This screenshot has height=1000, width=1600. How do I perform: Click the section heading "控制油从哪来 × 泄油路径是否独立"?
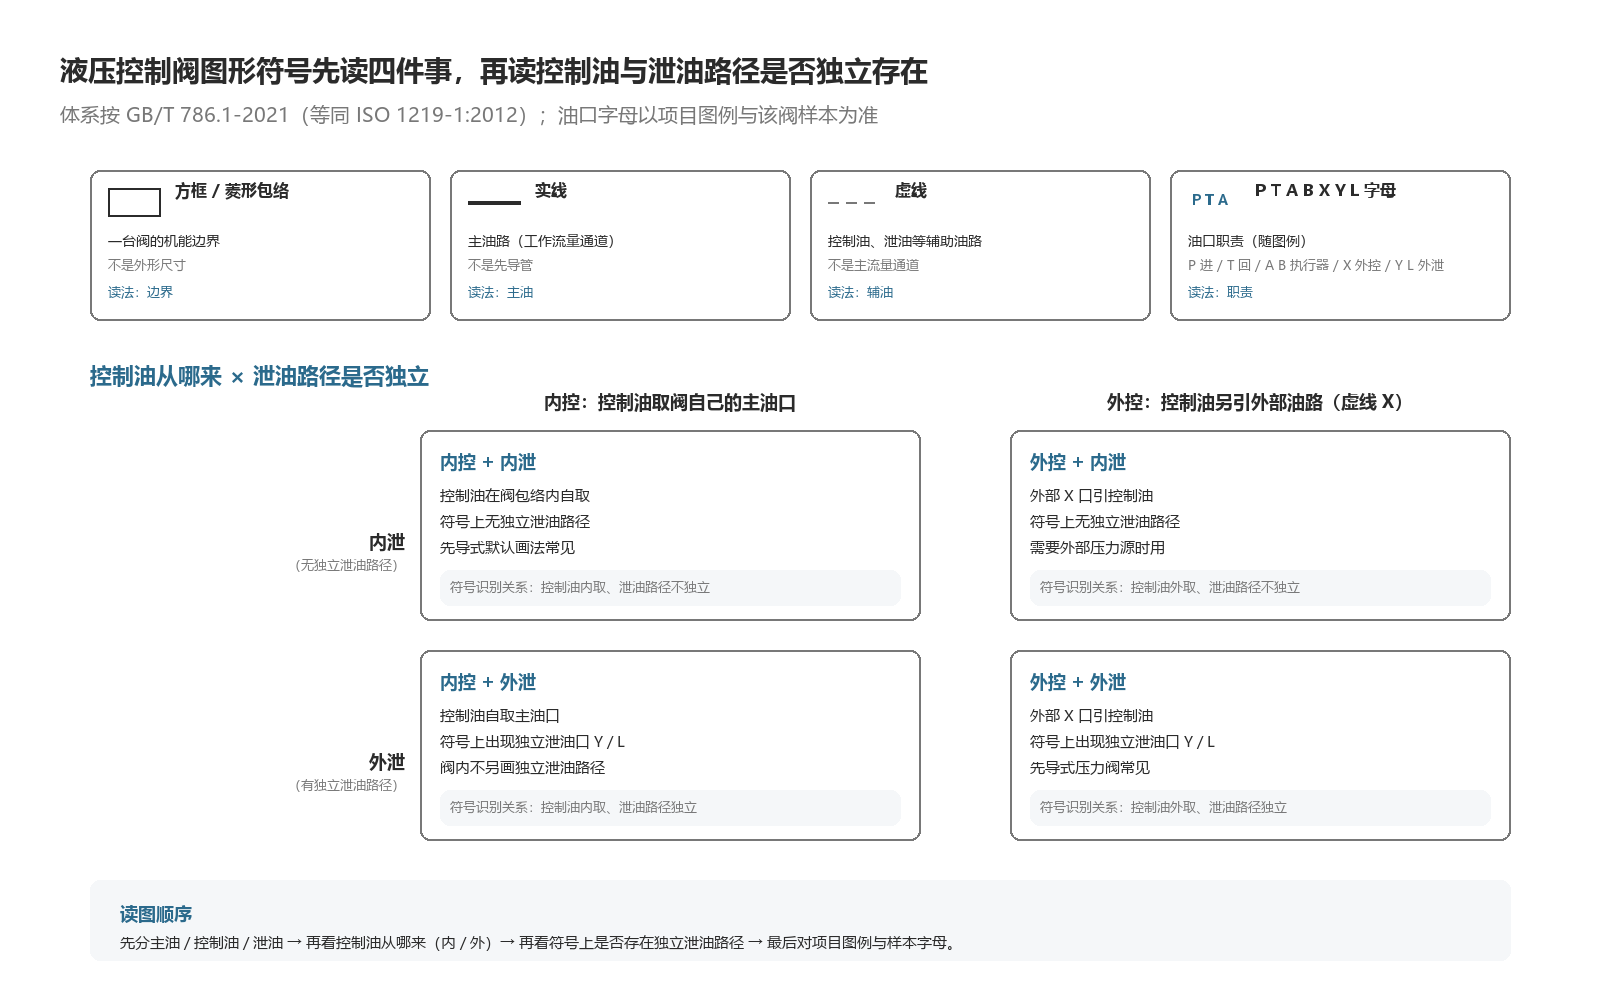coord(259,377)
